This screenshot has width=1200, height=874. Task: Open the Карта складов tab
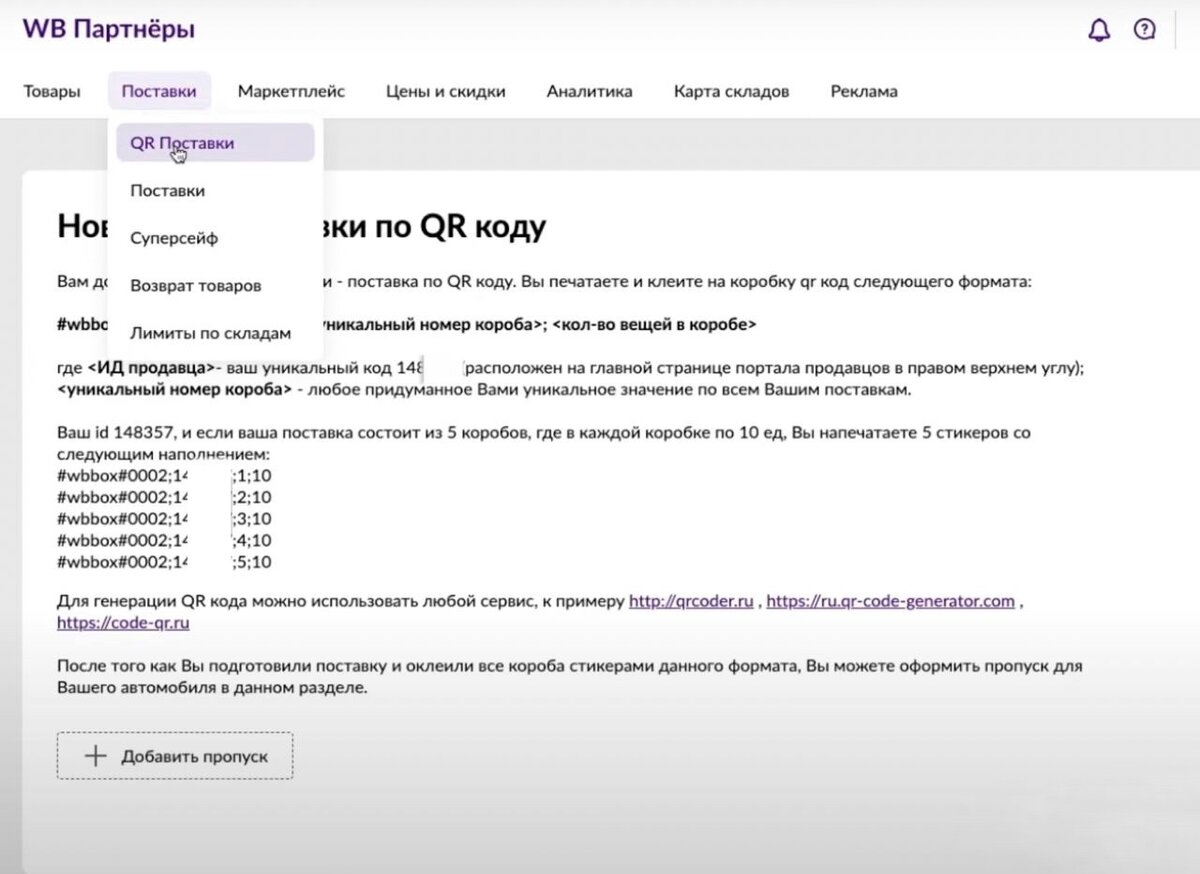coord(732,91)
